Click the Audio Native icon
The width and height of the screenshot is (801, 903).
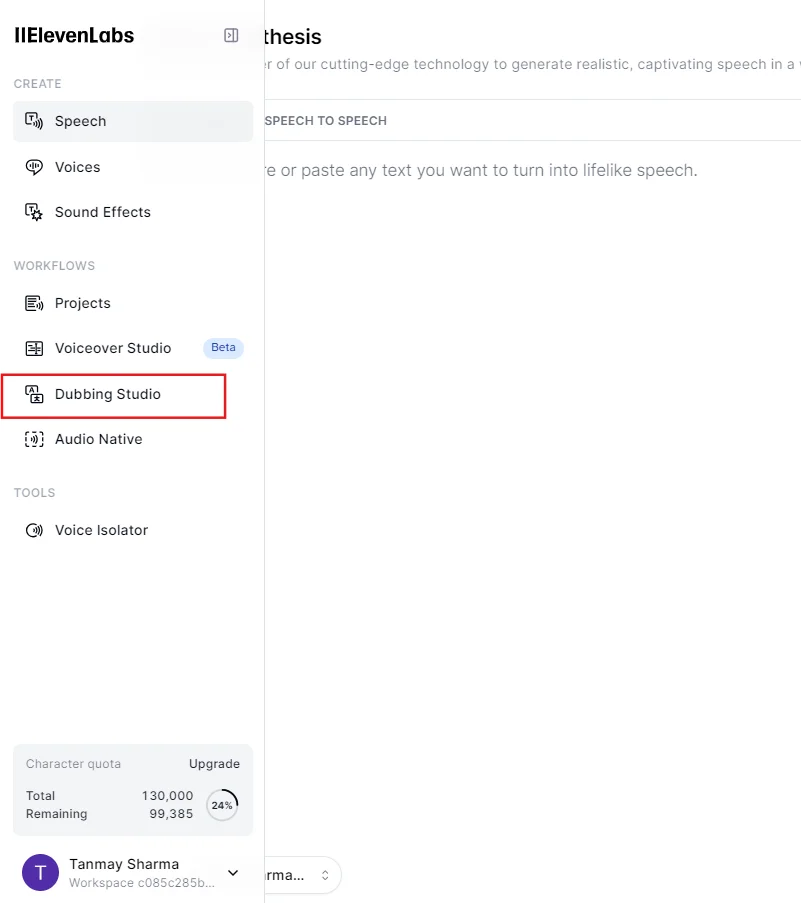[34, 439]
